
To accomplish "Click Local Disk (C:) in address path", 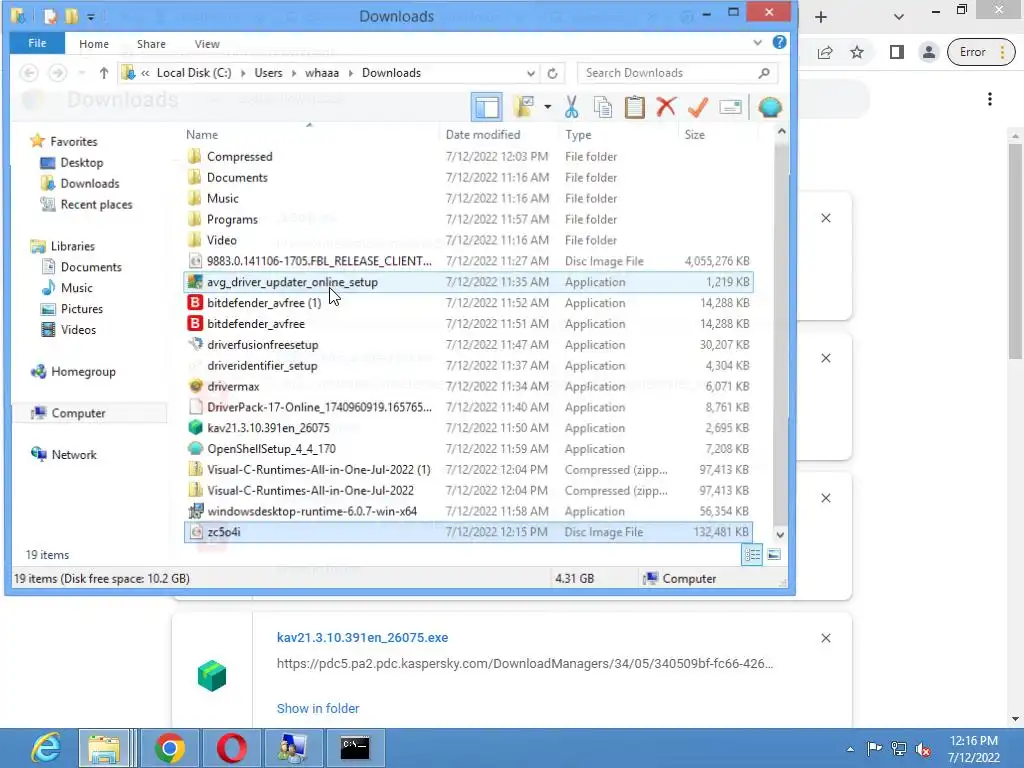I will pyautogui.click(x=194, y=73).
